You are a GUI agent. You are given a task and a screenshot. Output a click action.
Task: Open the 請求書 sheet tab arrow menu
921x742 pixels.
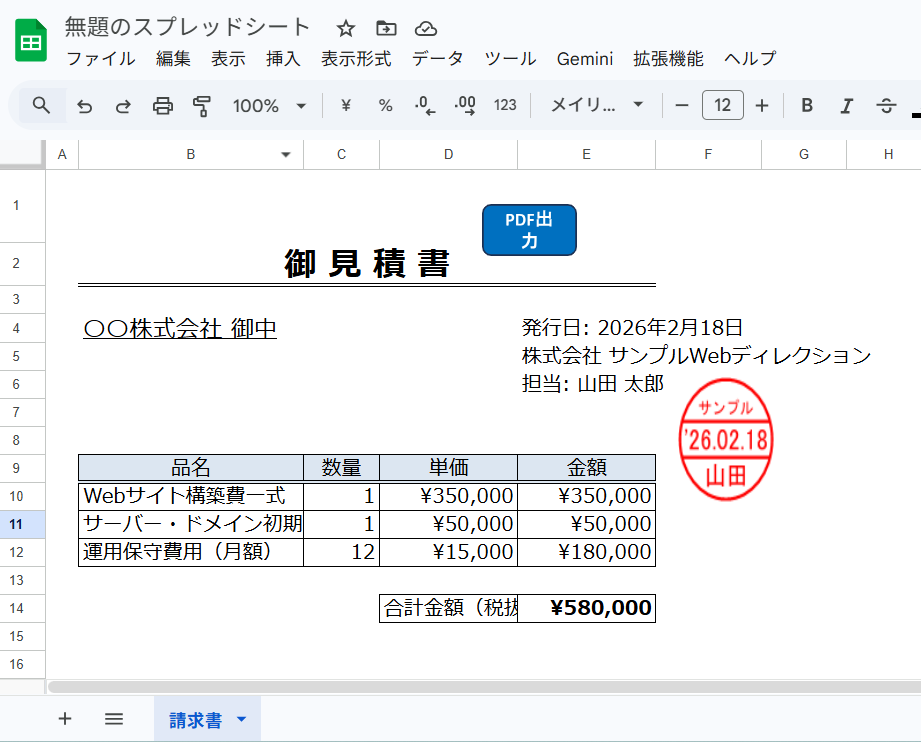tap(241, 720)
